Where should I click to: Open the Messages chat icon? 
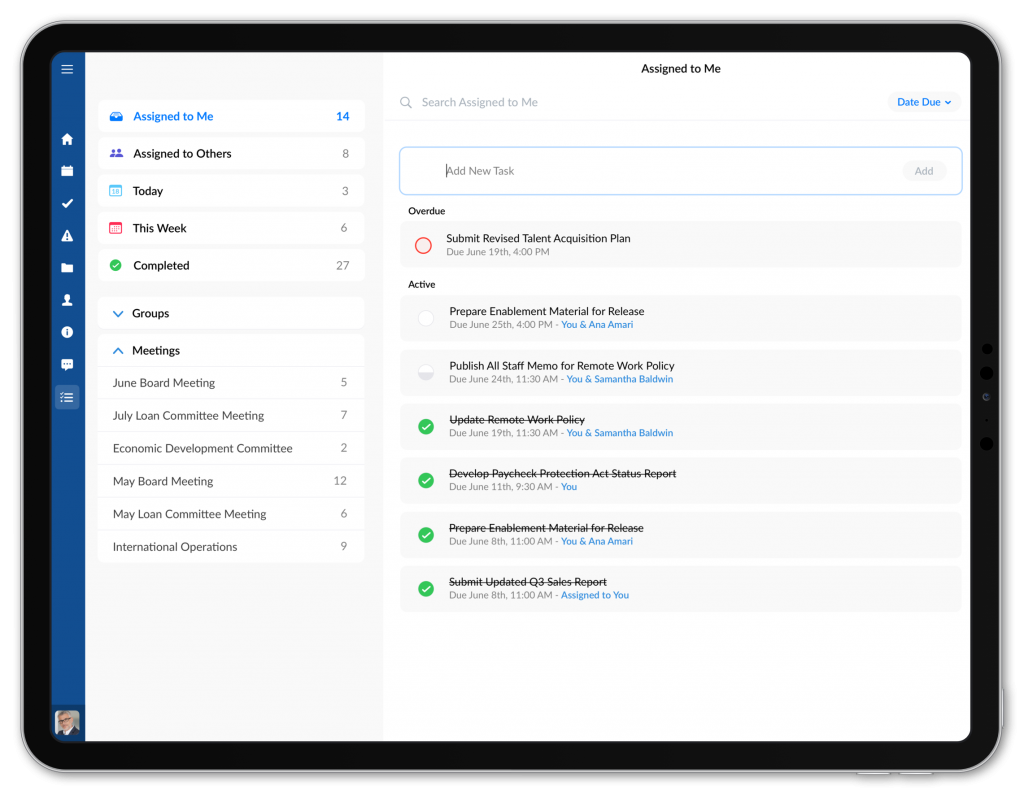coord(67,364)
